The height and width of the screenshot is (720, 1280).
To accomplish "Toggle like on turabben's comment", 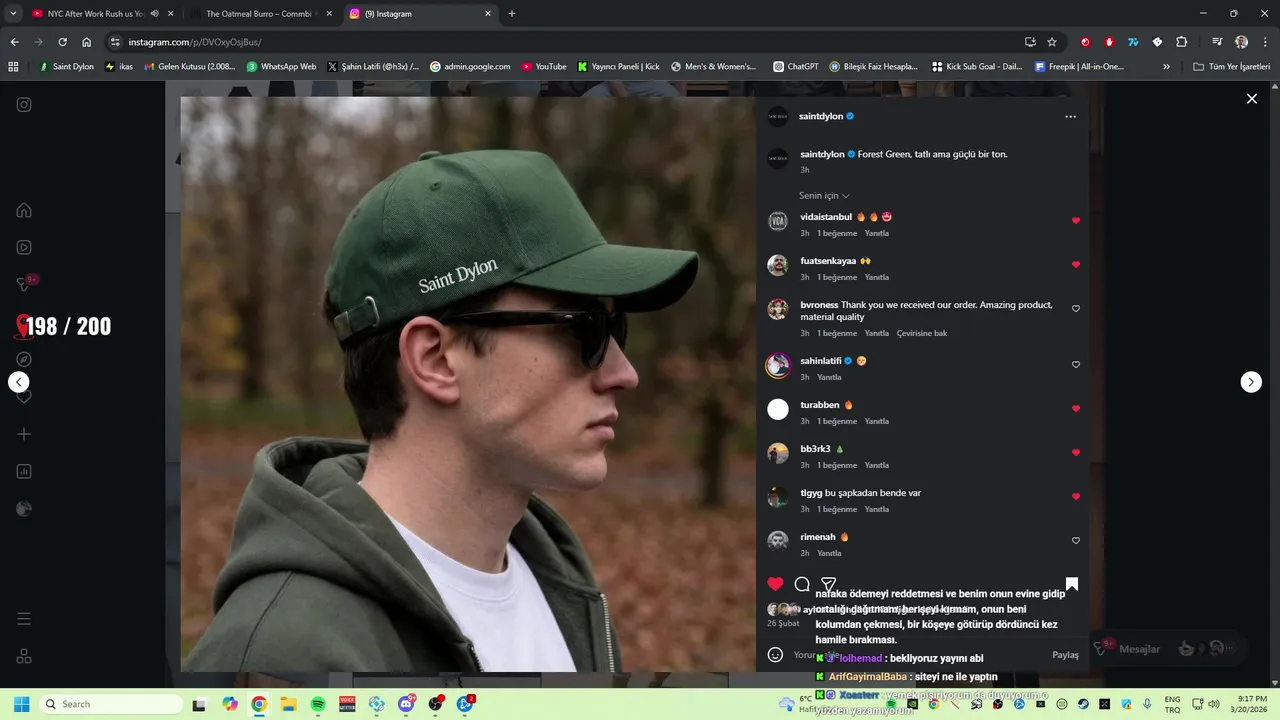I will tap(1076, 408).
